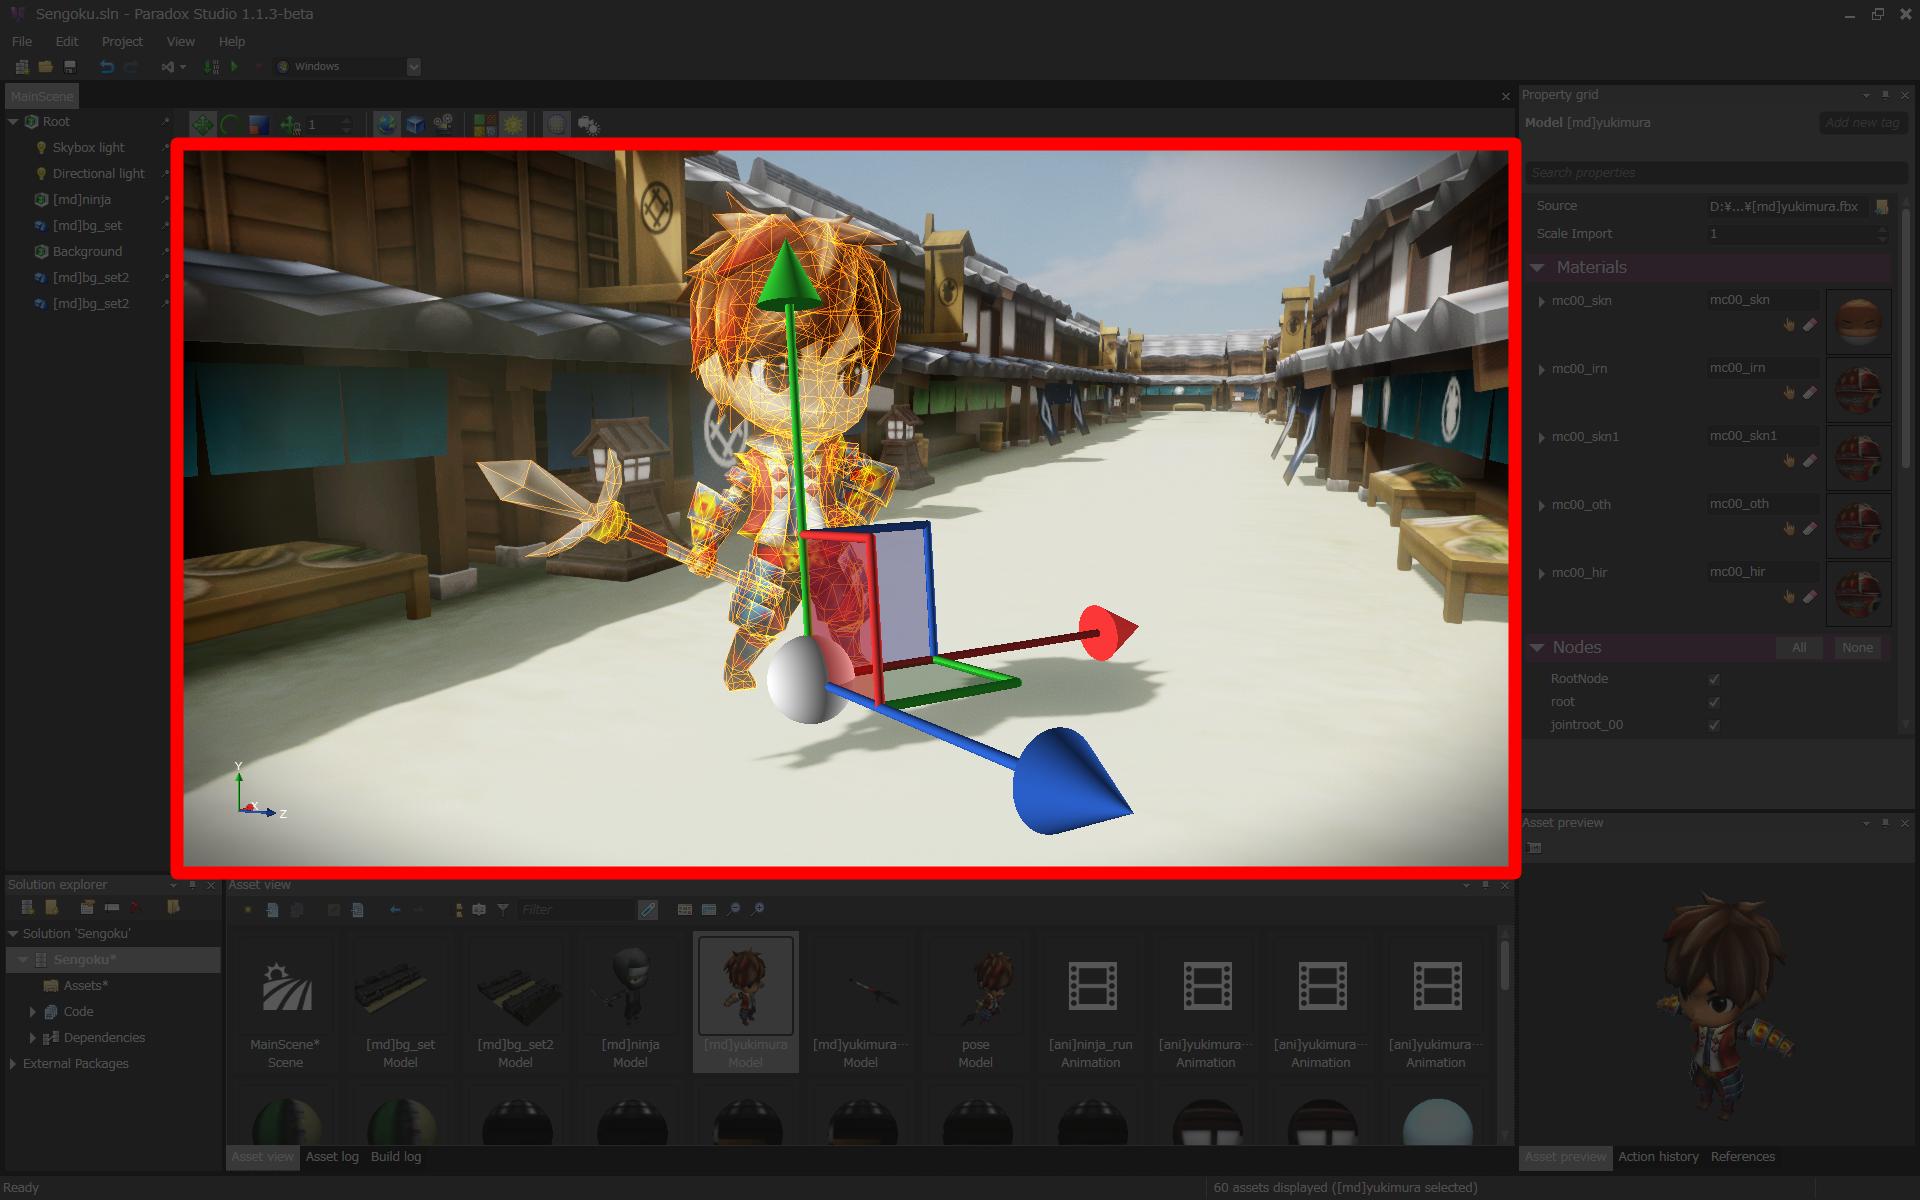Select the [md]ninja model thumbnail
This screenshot has height=1200, width=1920.
[x=630, y=987]
